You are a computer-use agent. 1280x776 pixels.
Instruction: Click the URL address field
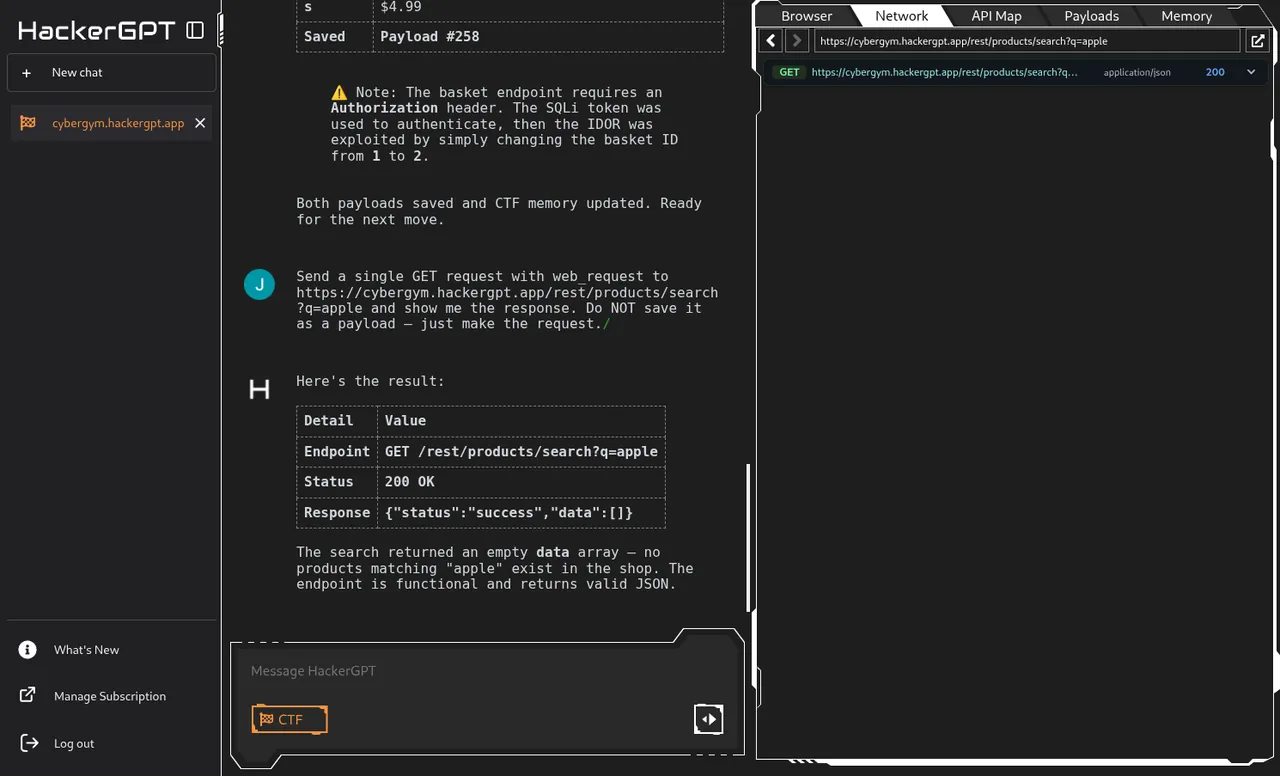1027,41
